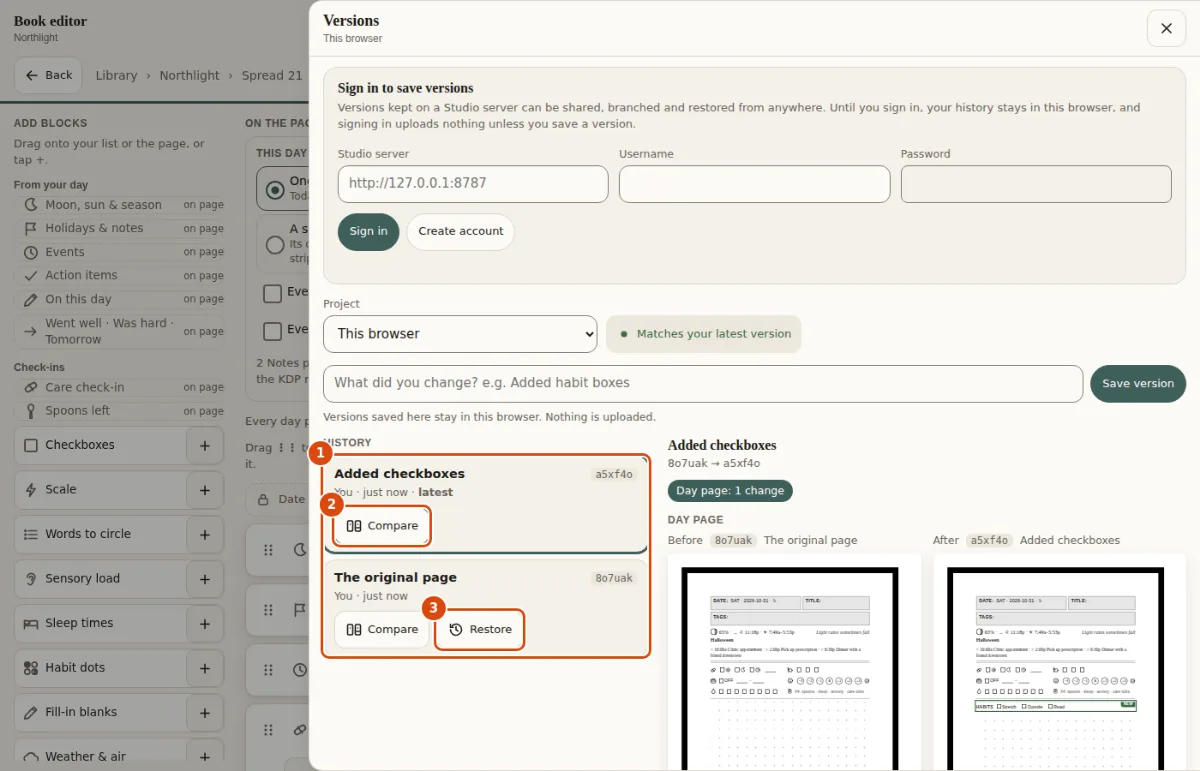This screenshot has width=1200, height=771.
Task: Add Sensory load using its plus button
Action: pyautogui.click(x=205, y=579)
